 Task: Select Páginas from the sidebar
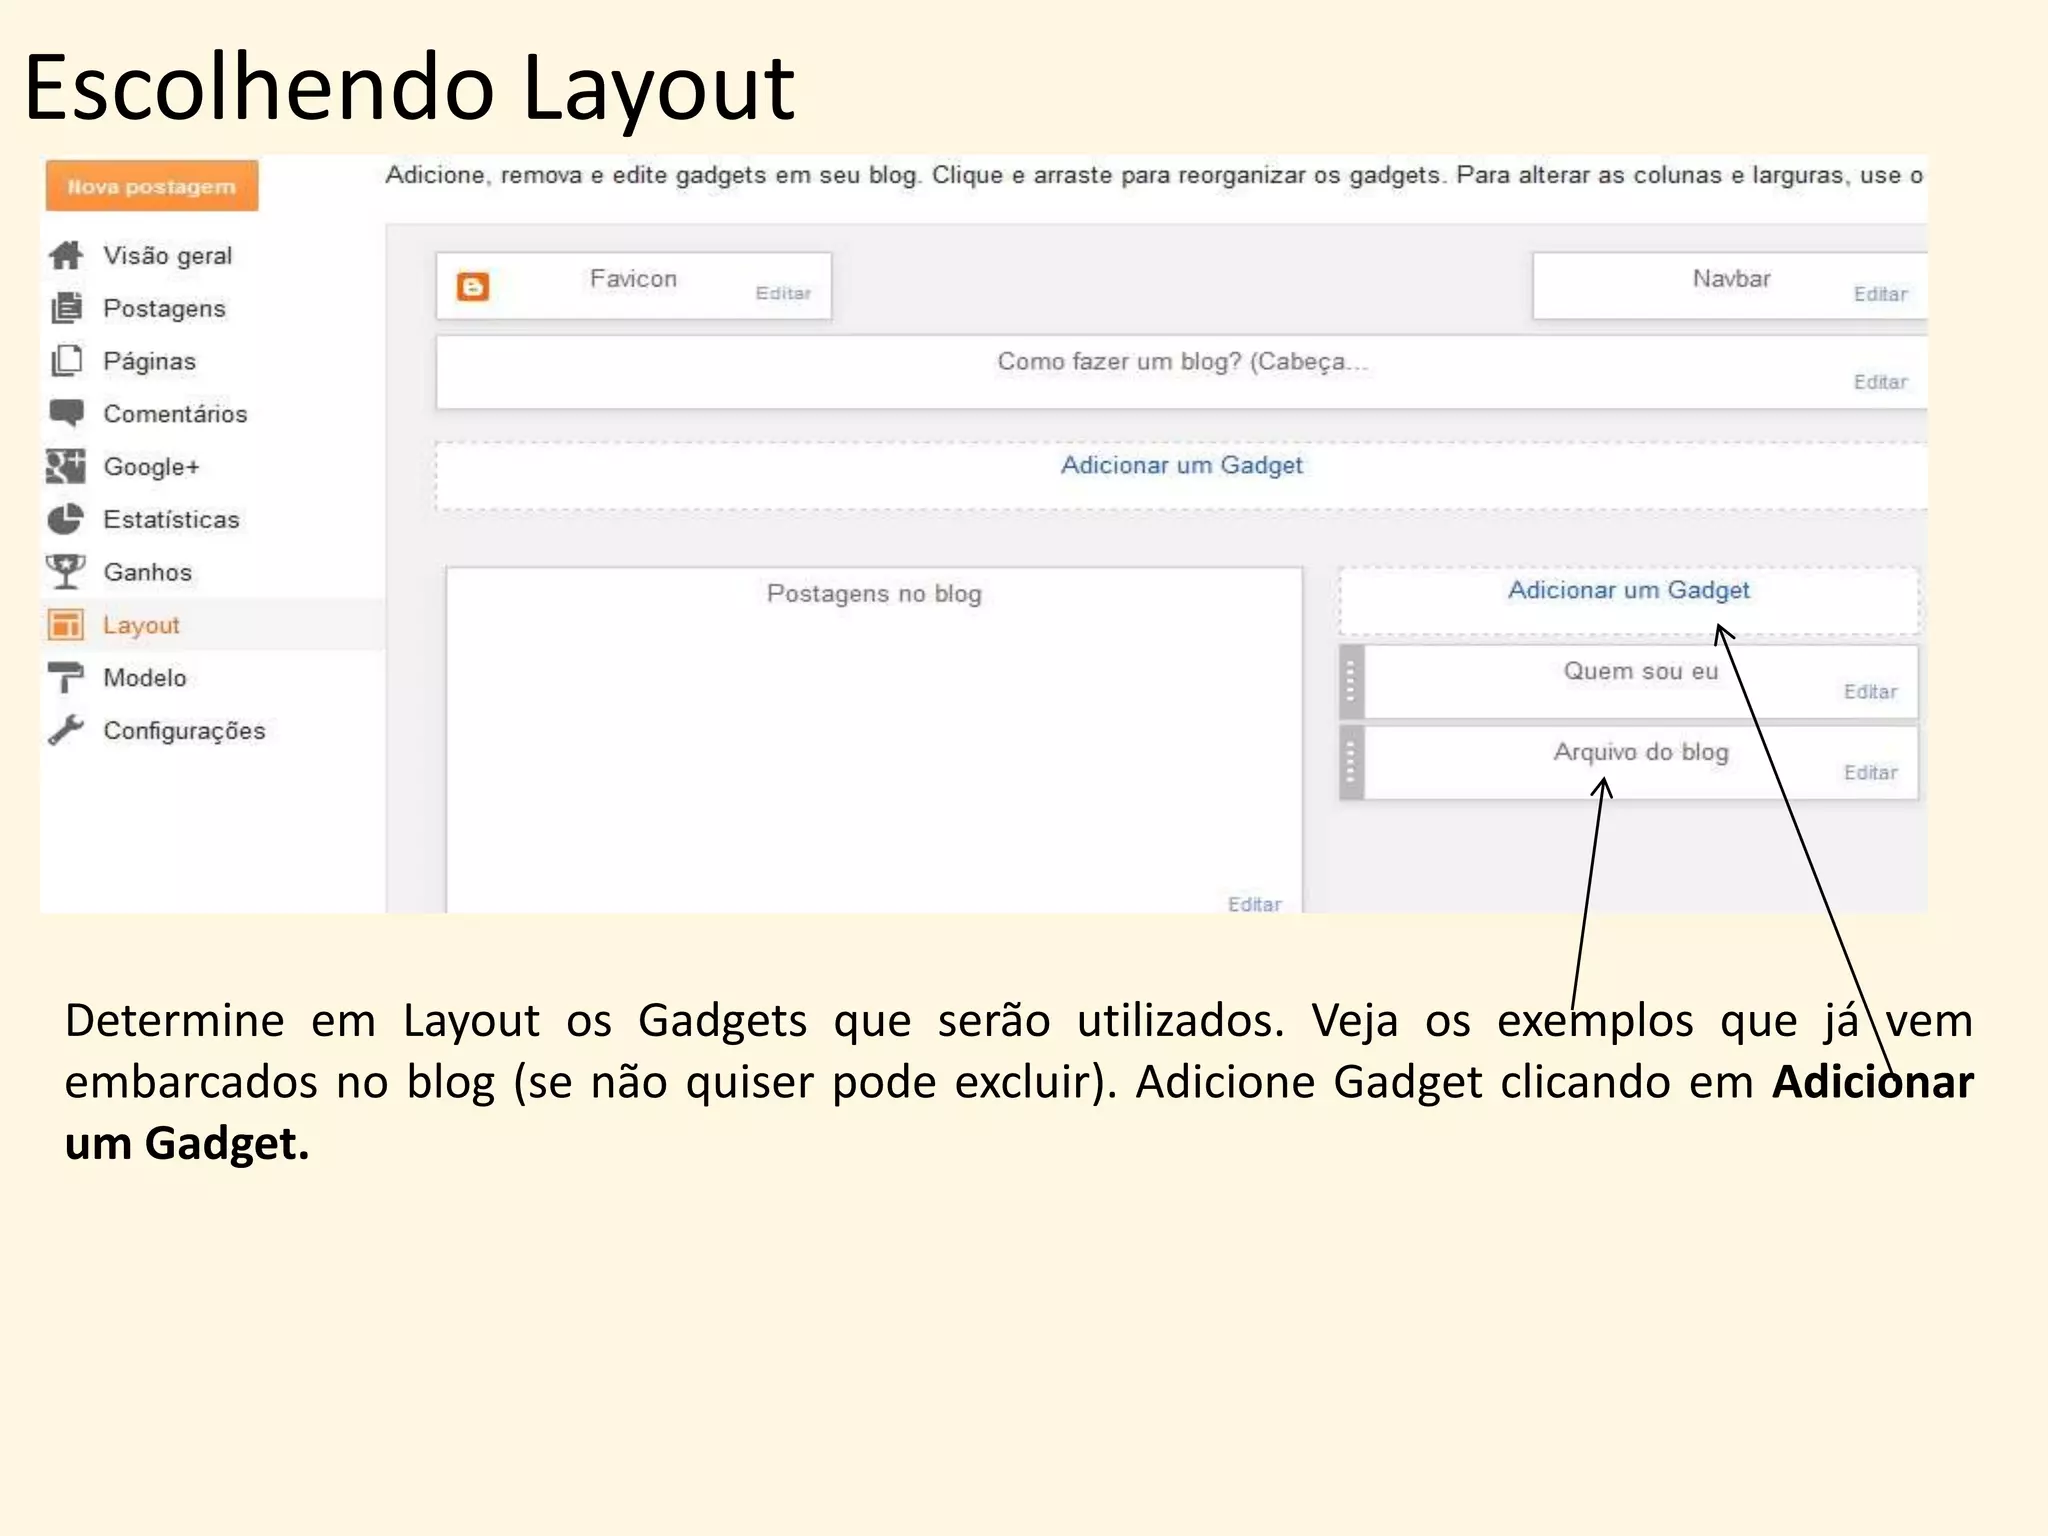150,361
